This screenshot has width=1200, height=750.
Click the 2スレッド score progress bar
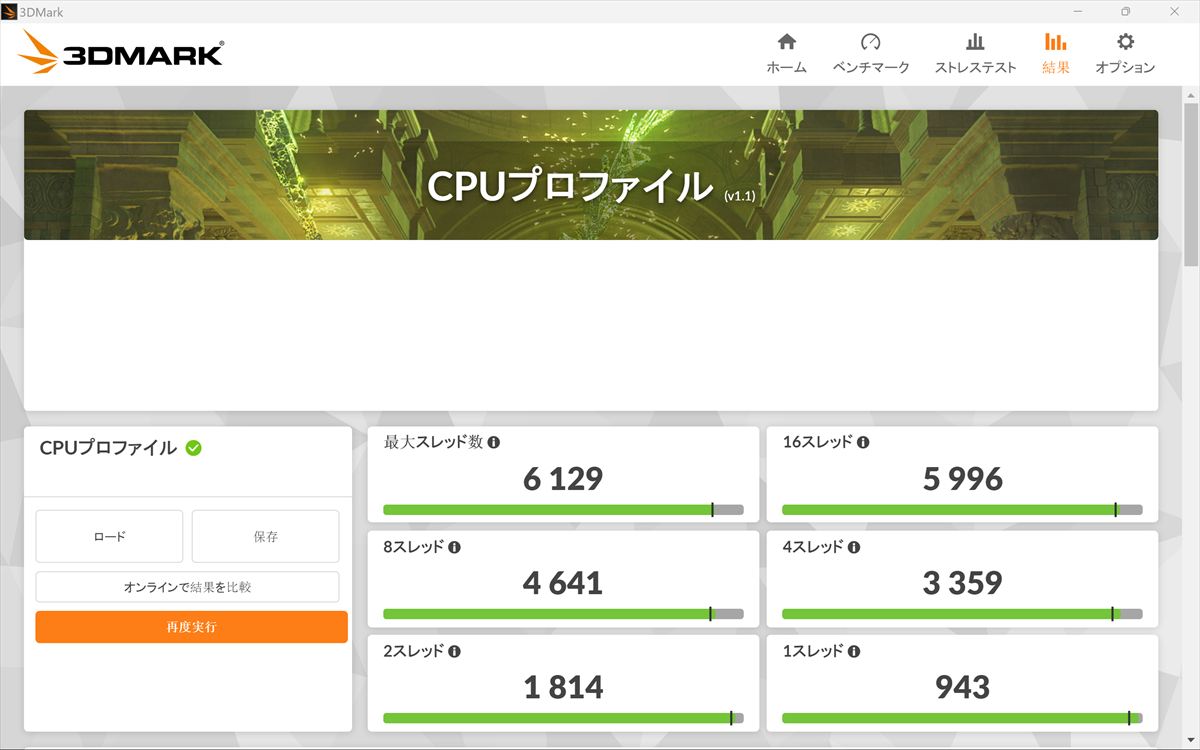pos(563,718)
